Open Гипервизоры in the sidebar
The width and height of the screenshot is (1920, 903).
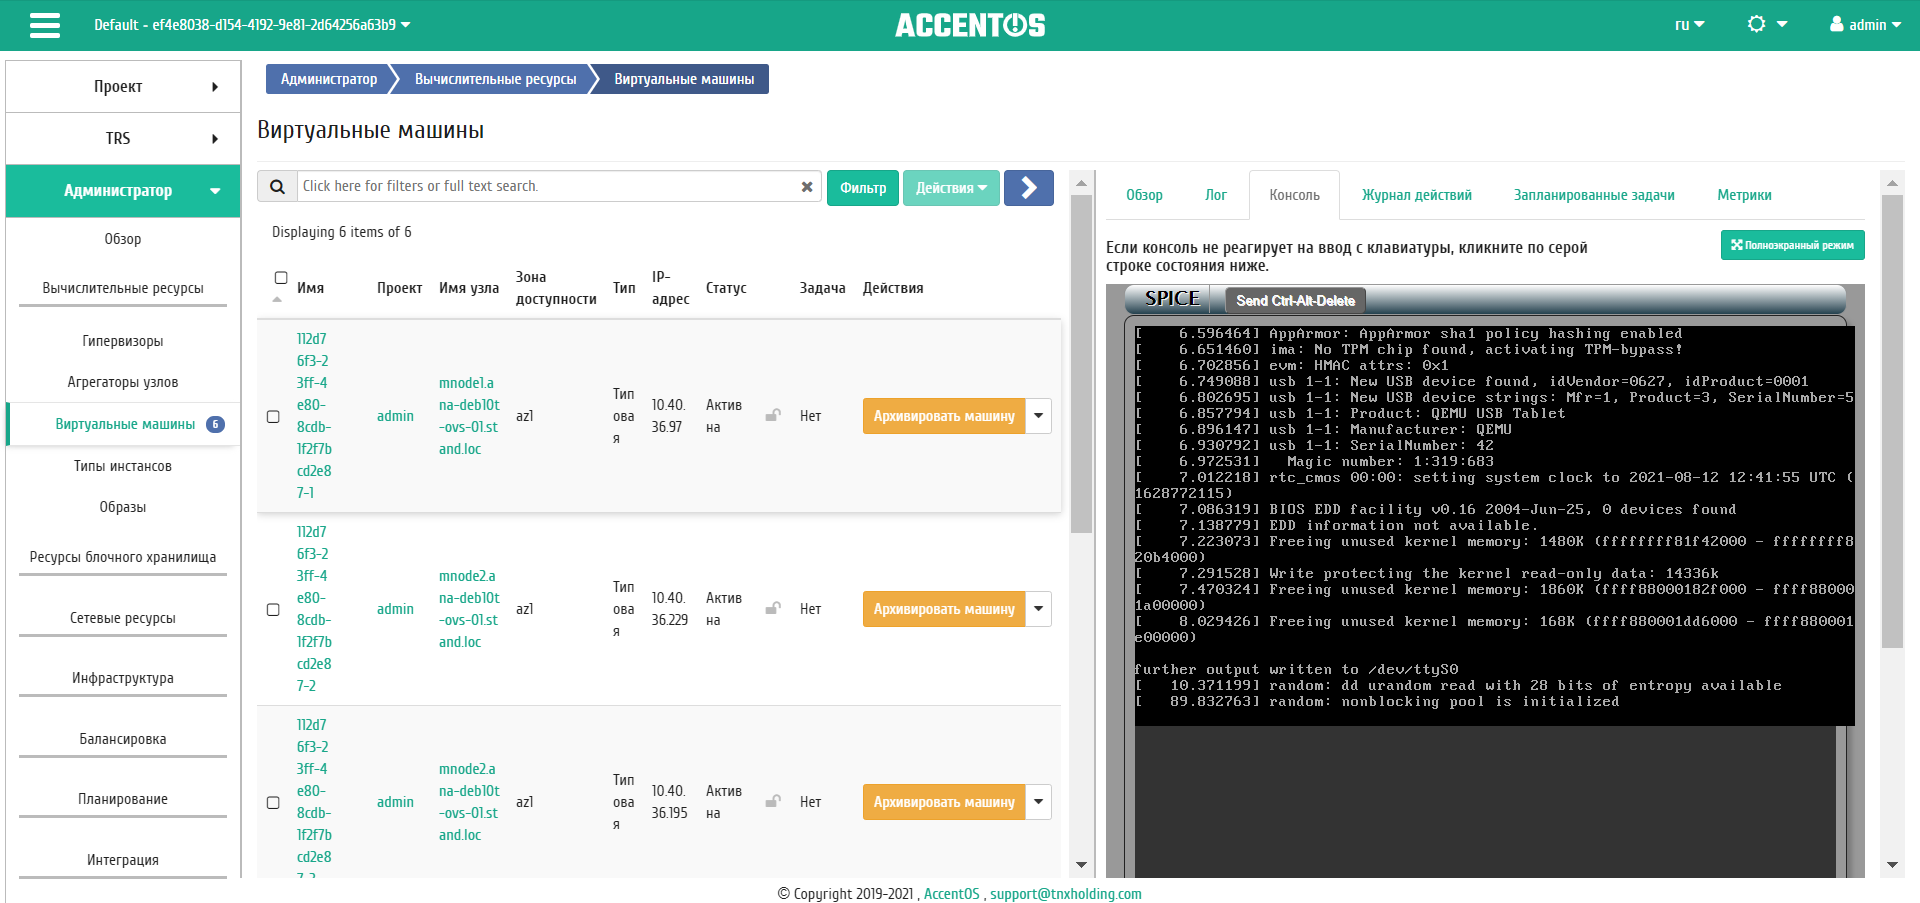123,341
